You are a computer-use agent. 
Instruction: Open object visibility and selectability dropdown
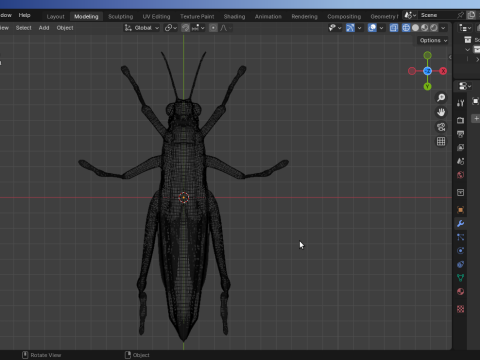coord(335,28)
